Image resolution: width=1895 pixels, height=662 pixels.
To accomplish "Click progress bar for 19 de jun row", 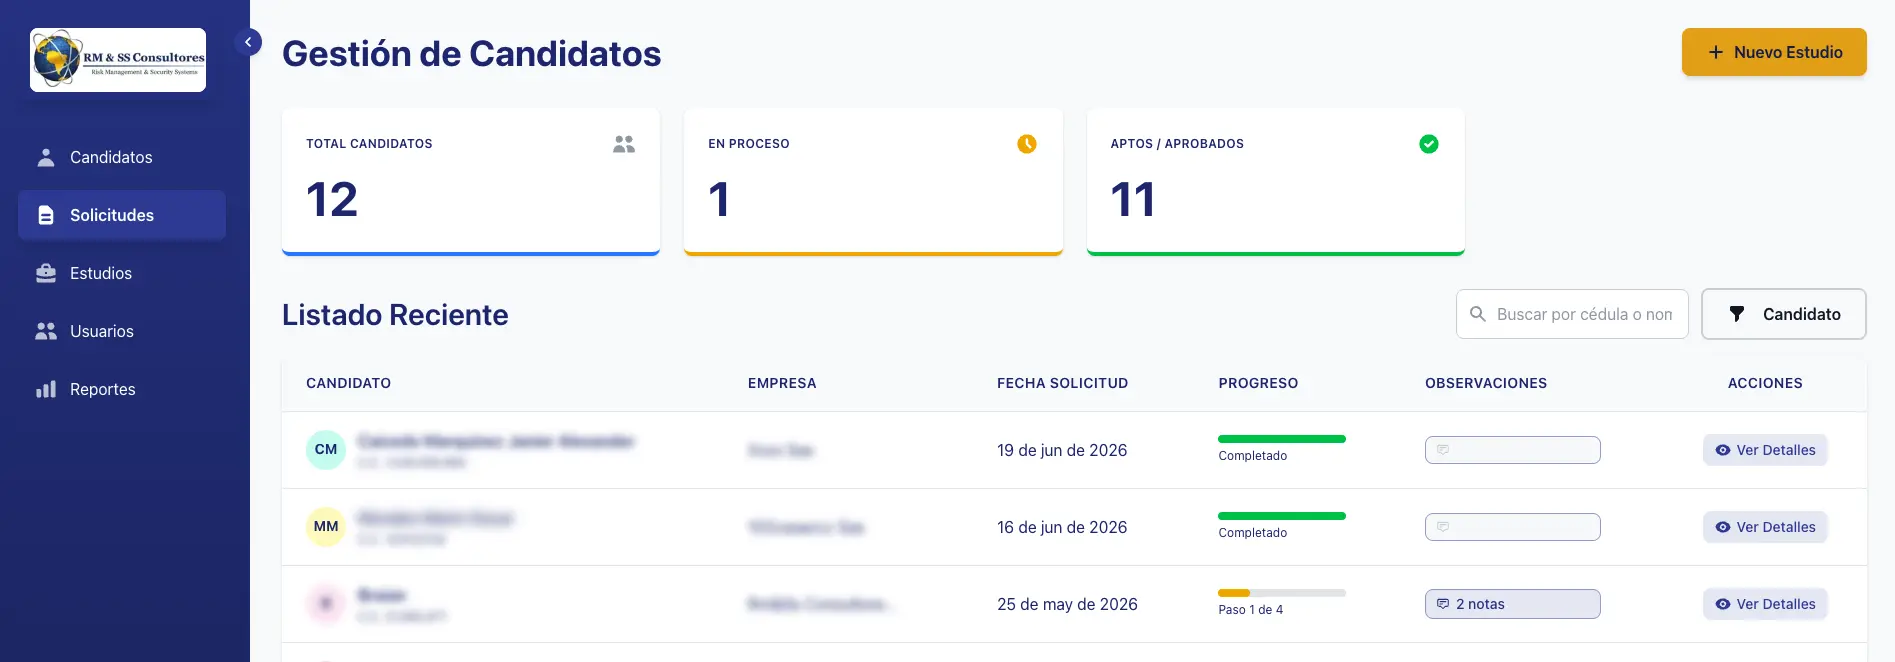I will tap(1282, 439).
